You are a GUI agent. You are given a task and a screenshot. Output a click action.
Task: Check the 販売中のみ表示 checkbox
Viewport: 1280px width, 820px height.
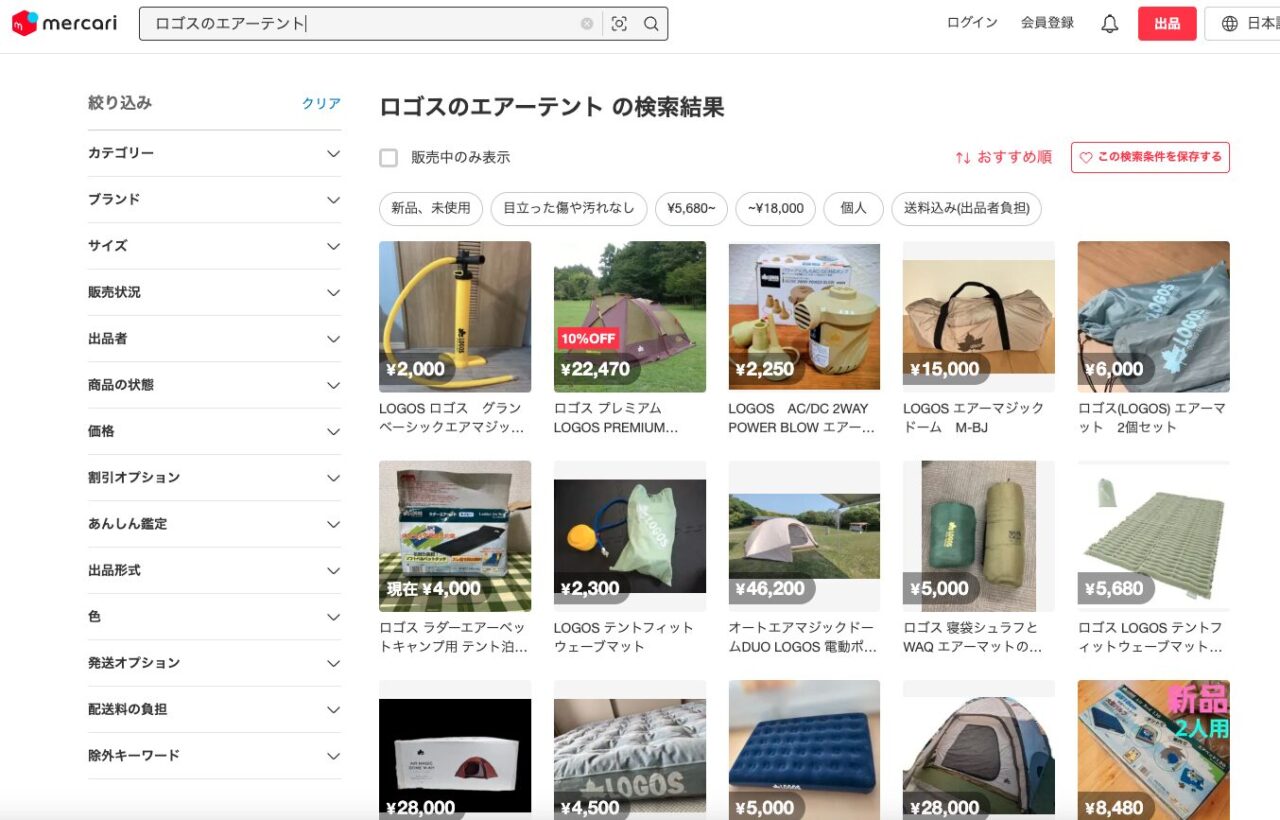click(388, 157)
